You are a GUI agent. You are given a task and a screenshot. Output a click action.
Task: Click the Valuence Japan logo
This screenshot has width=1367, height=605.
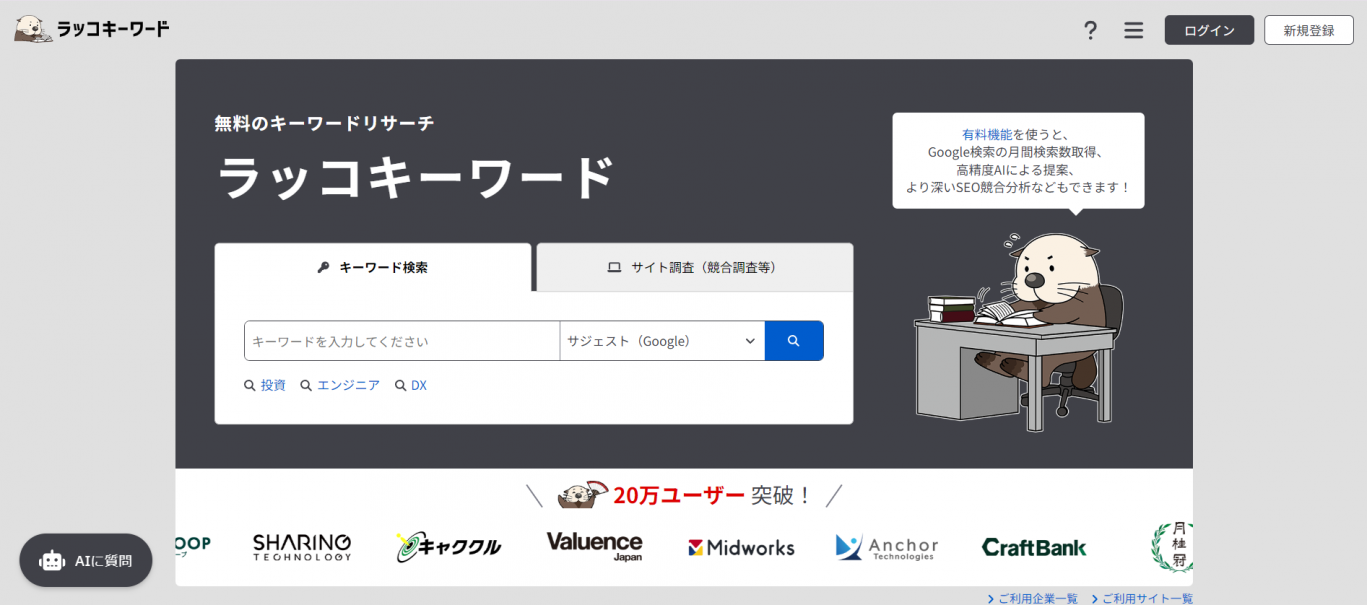tap(594, 546)
